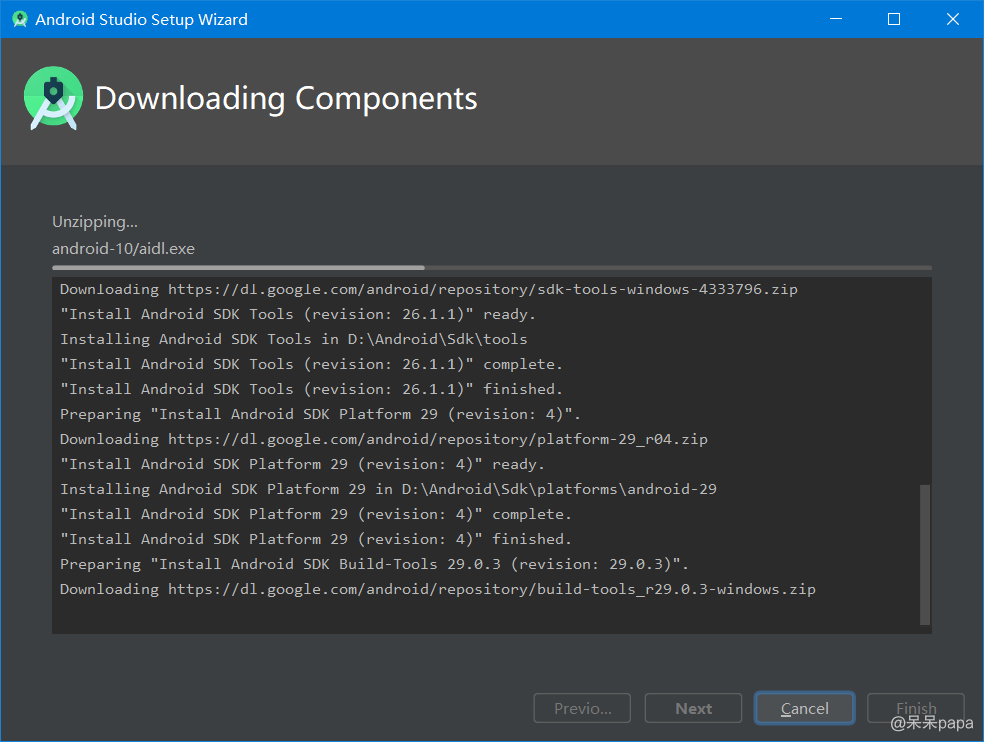
Task: Click the 'Downloading Components' heading
Action: coord(286,99)
